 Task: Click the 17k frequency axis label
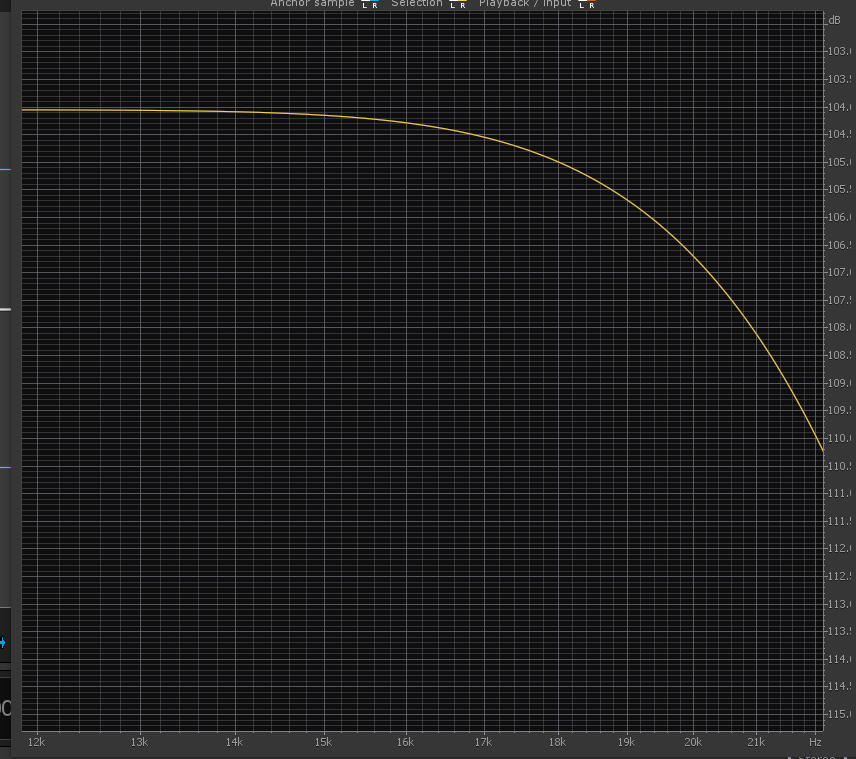483,742
